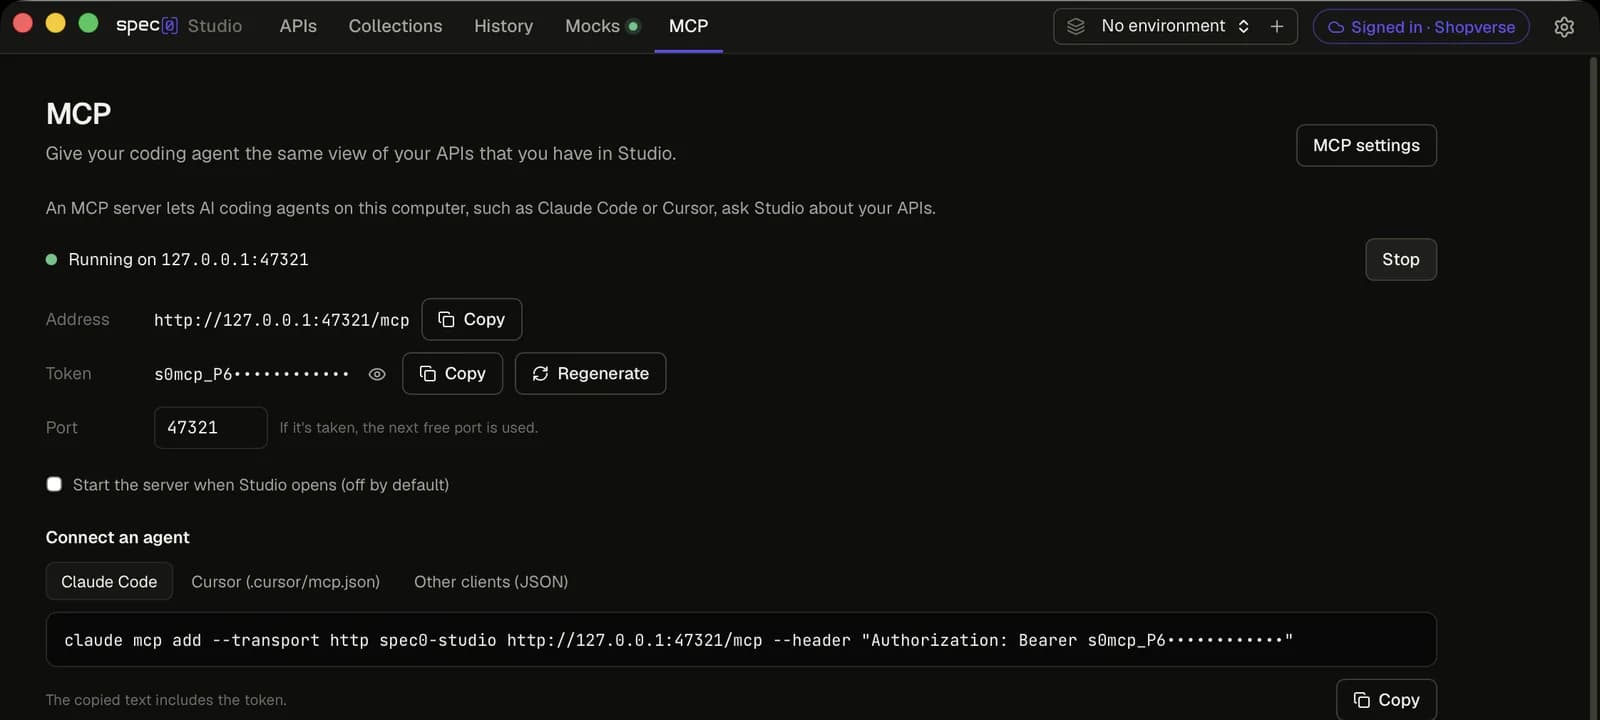Open the Mocks tab
Viewport: 1600px width, 720px height.
tap(601, 26)
